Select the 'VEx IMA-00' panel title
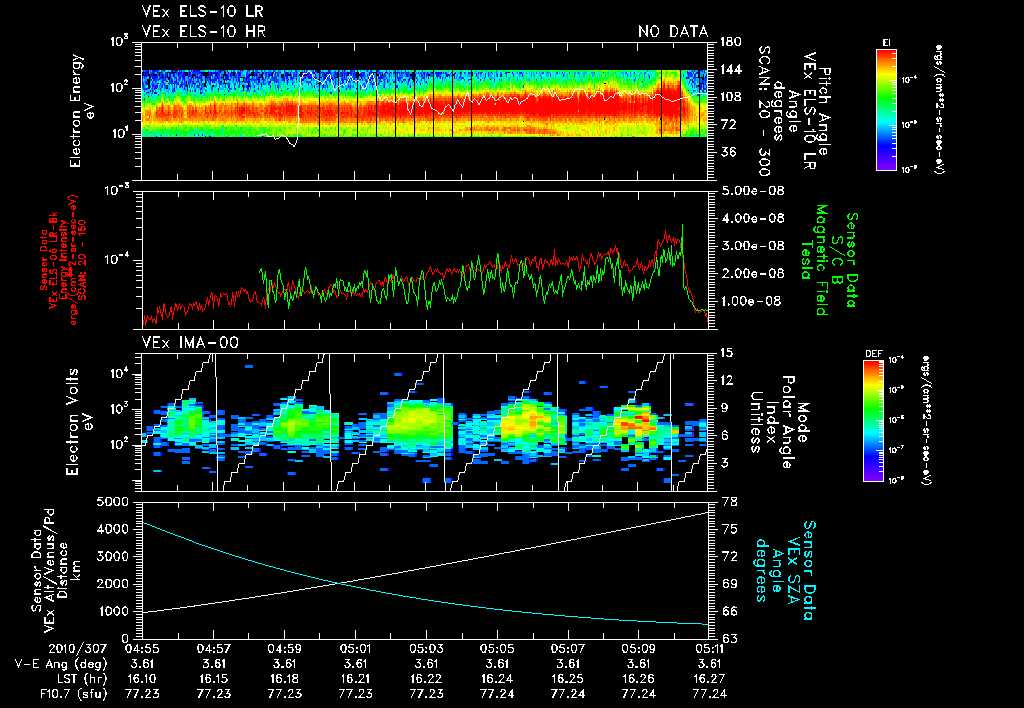1024x708 pixels. pos(190,343)
